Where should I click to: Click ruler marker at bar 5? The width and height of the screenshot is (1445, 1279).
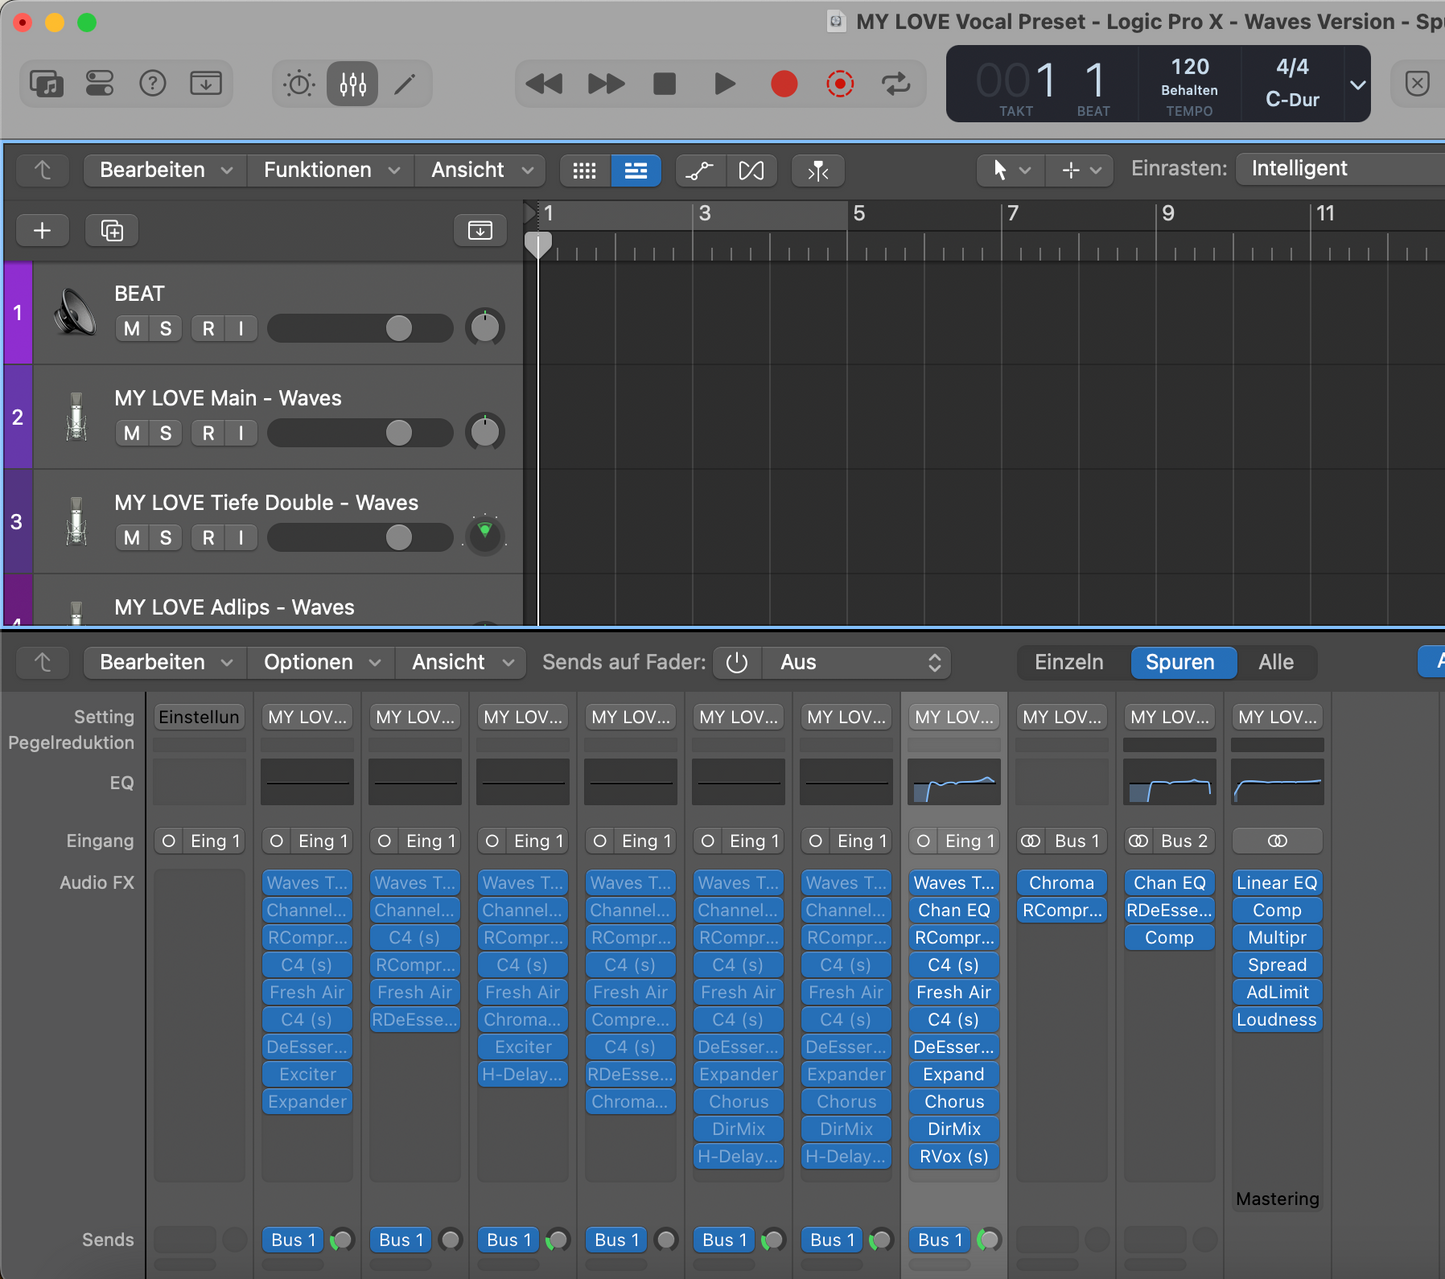(x=858, y=213)
